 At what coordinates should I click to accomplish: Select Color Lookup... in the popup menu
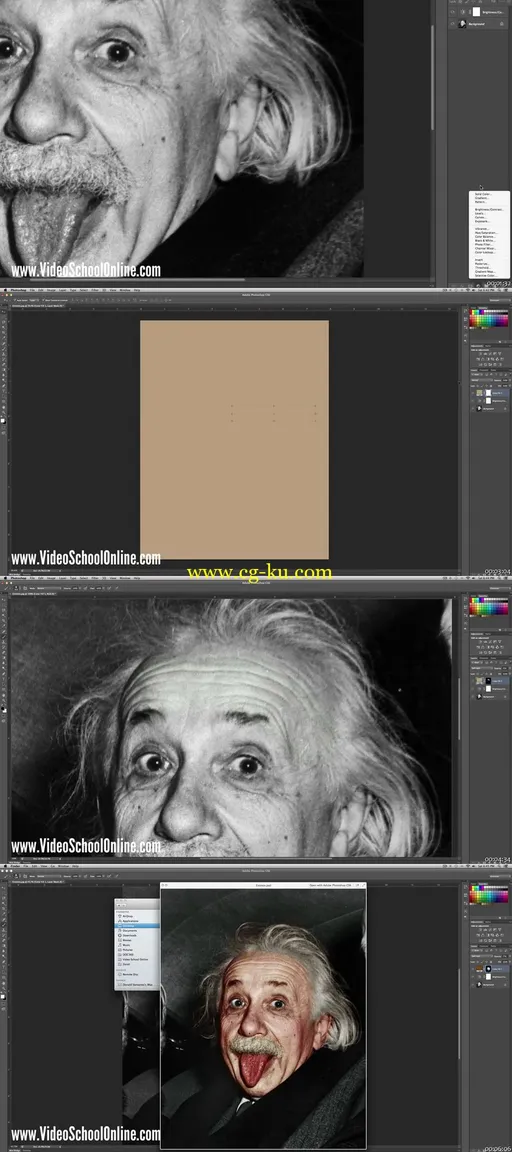(485, 252)
